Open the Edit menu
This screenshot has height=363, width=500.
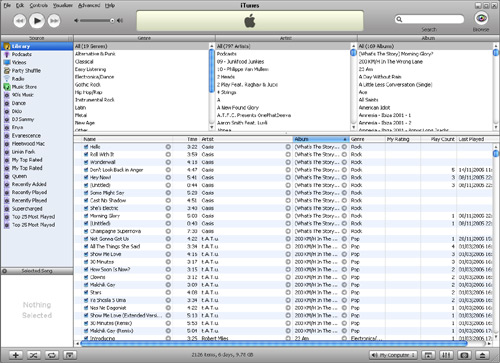20,5
